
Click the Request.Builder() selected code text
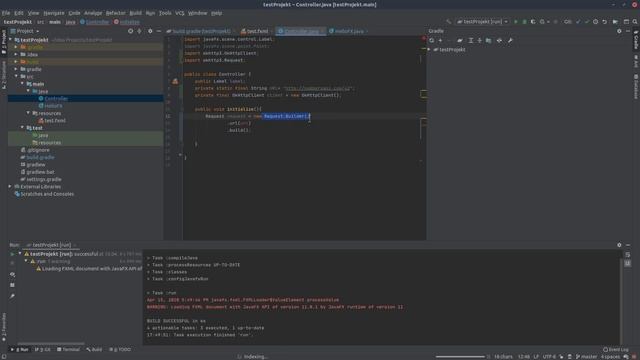pyautogui.click(x=286, y=116)
